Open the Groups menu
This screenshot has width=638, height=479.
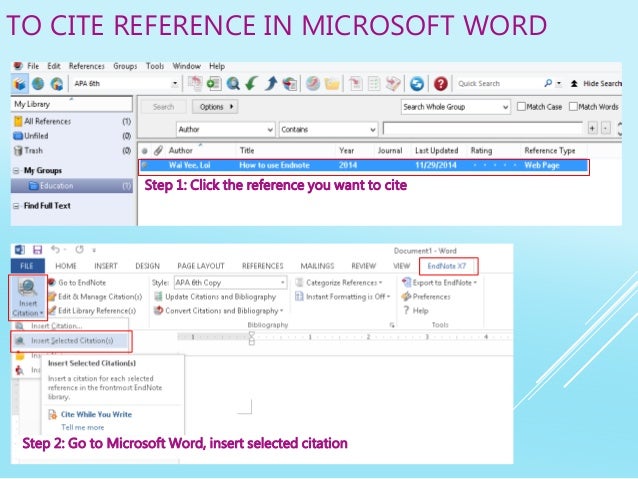click(125, 66)
